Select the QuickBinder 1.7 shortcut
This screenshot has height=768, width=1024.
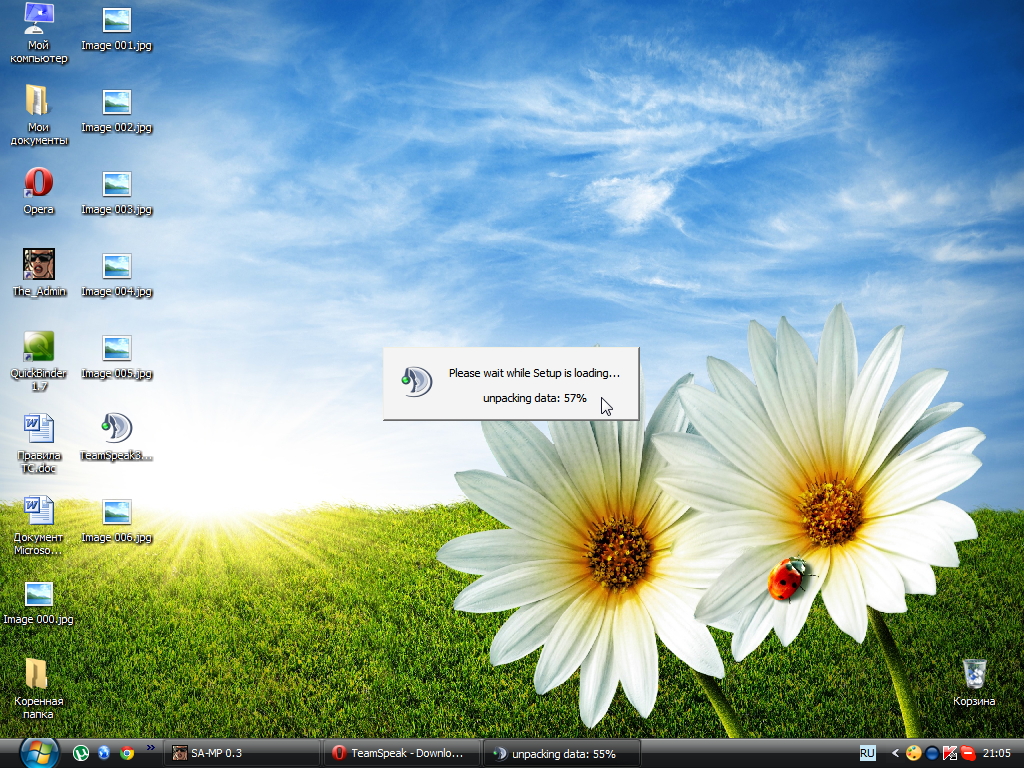click(x=39, y=361)
